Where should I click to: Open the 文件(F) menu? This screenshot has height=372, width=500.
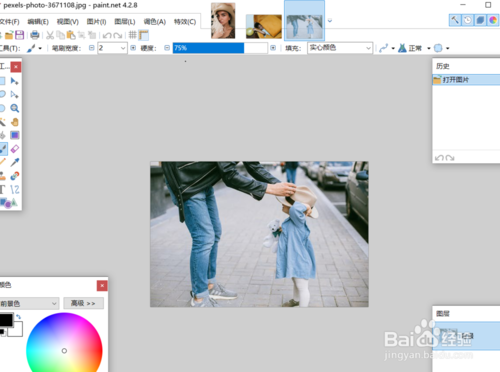click(x=9, y=22)
